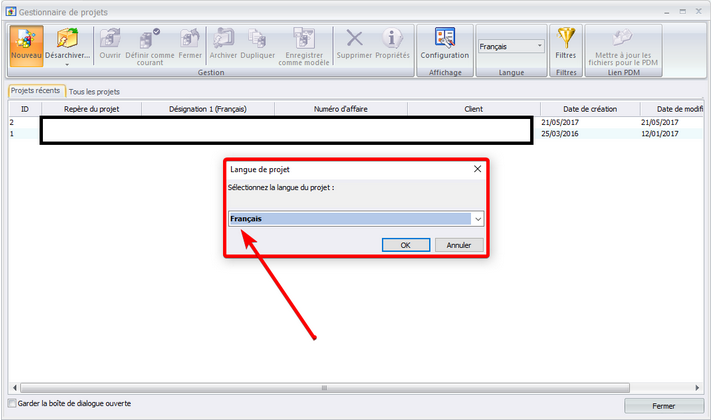This screenshot has width=713, height=420.
Task: Switch to Projets récents tab
Action: (36, 91)
